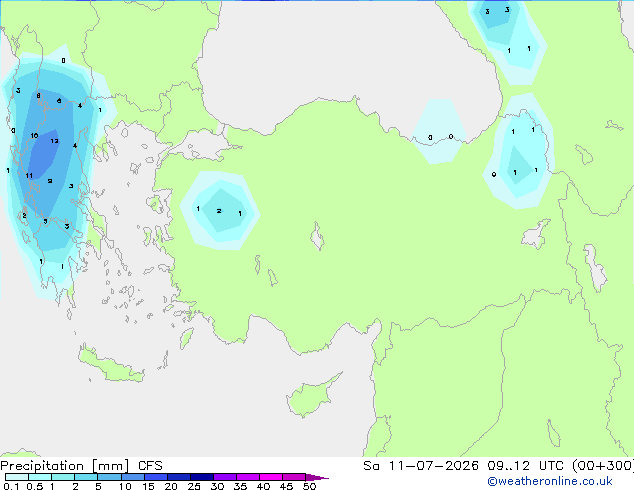This screenshot has width=634, height=490.
Task: Click the 0.1–0.5 mm legend swatch
Action: pyautogui.click(x=17, y=477)
